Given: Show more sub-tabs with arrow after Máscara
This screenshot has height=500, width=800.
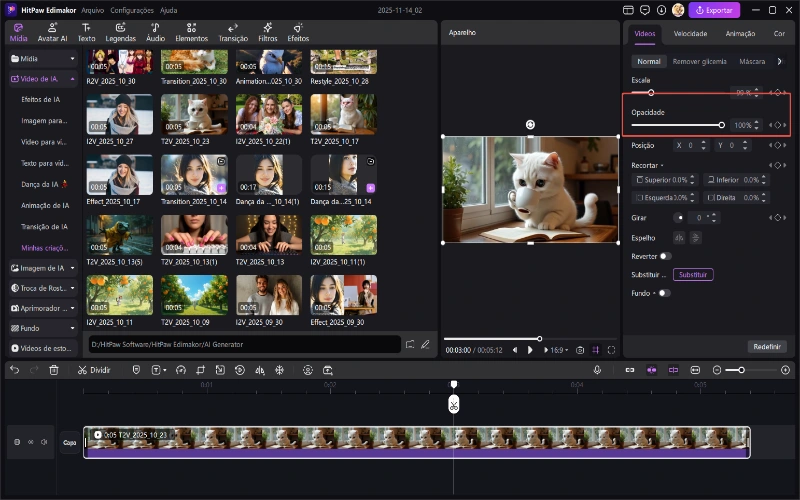Looking at the screenshot, I should coord(779,61).
